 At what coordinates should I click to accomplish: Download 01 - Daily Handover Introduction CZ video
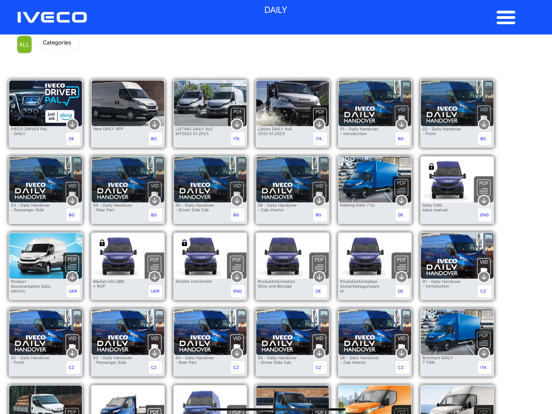coord(484,277)
